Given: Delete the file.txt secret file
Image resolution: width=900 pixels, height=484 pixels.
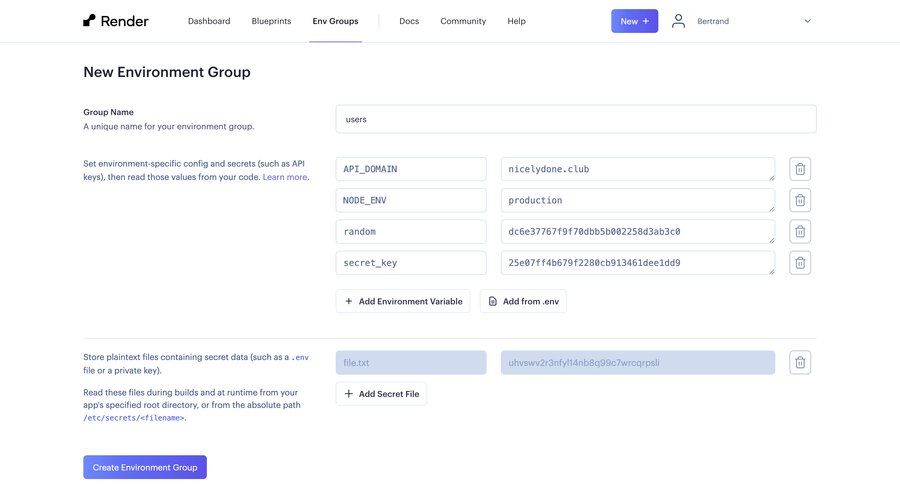Looking at the screenshot, I should (x=800, y=362).
